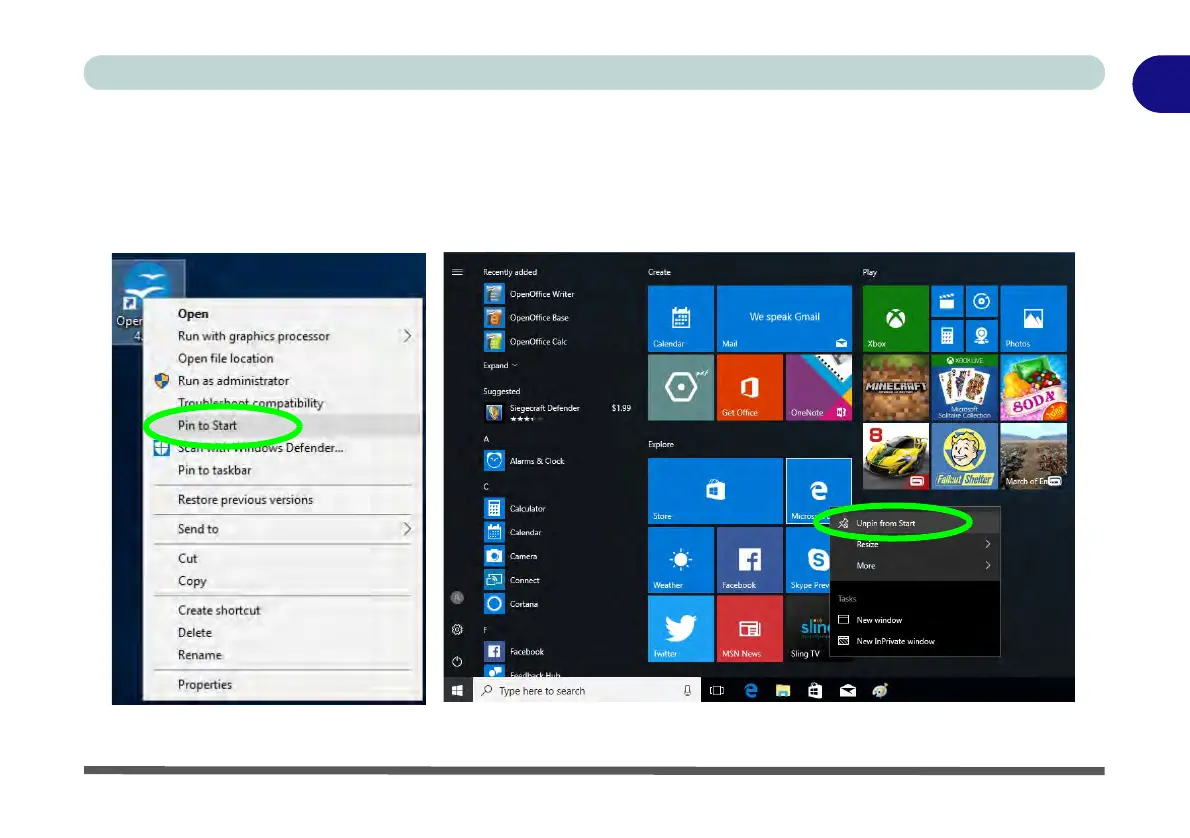Open the small webcam tile in Play group
The height and width of the screenshot is (838, 1190).
pos(981,336)
